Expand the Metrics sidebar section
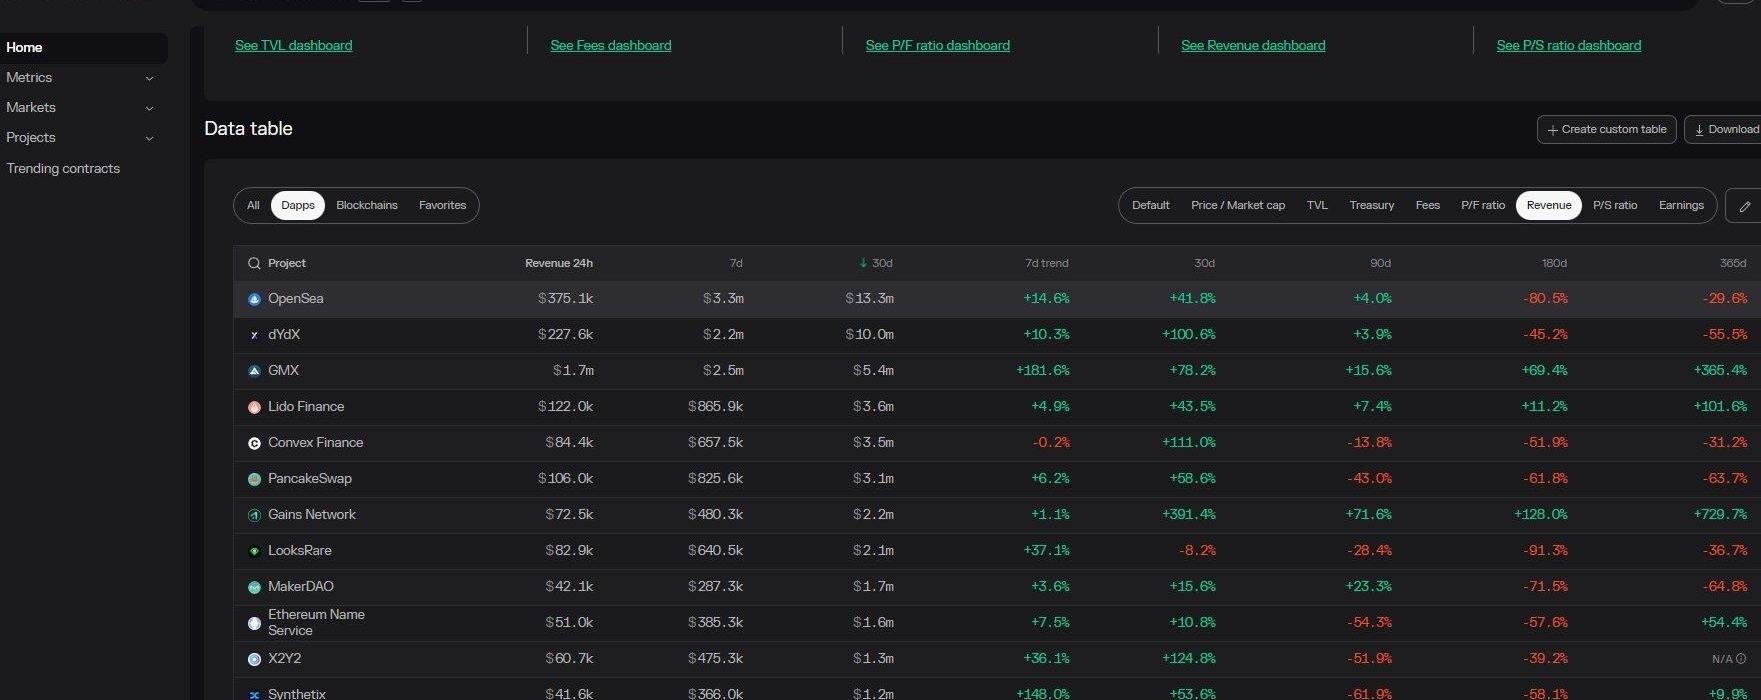 click(x=149, y=78)
